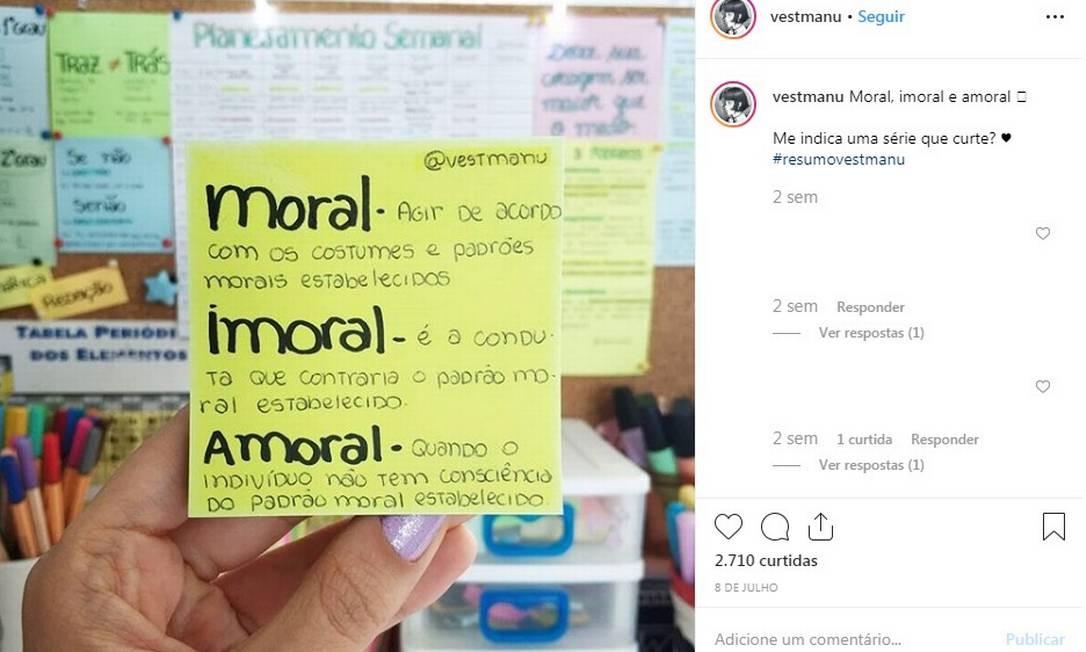Reply to first comment with Responder

[x=871, y=307]
